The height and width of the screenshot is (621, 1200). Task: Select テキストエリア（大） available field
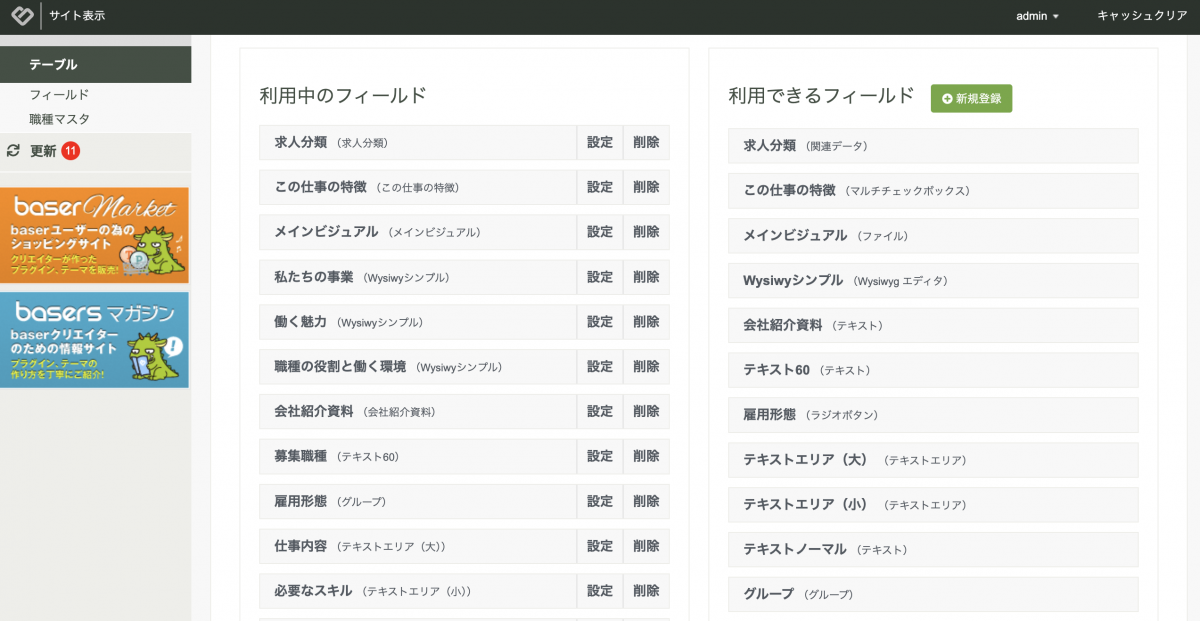click(x=932, y=460)
